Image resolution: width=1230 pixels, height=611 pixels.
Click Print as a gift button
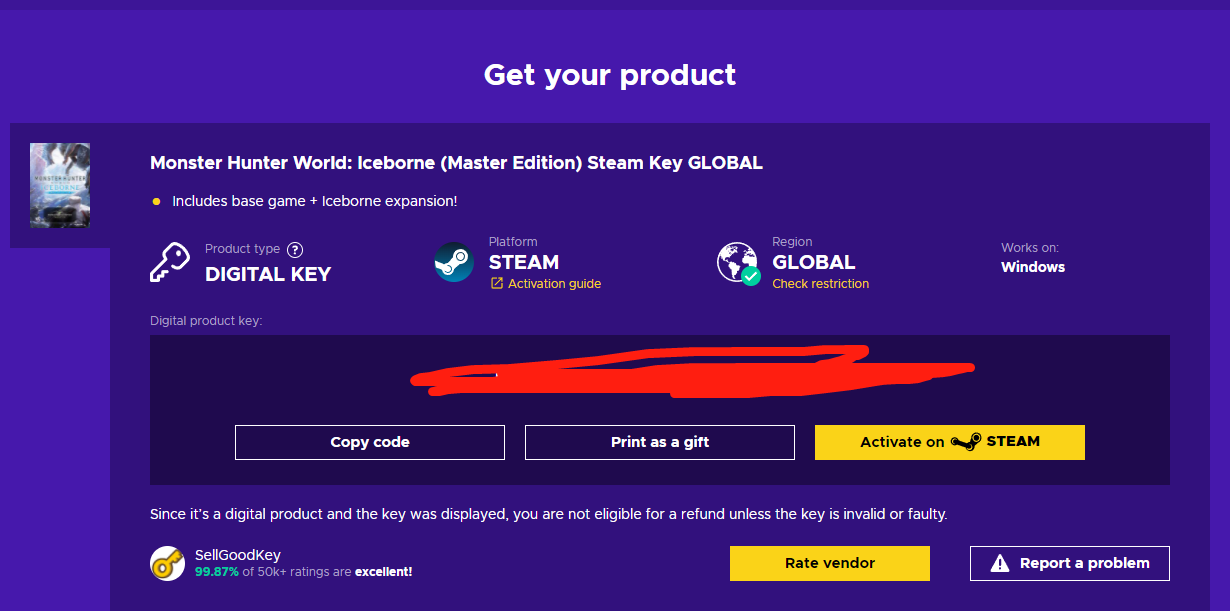(x=660, y=442)
